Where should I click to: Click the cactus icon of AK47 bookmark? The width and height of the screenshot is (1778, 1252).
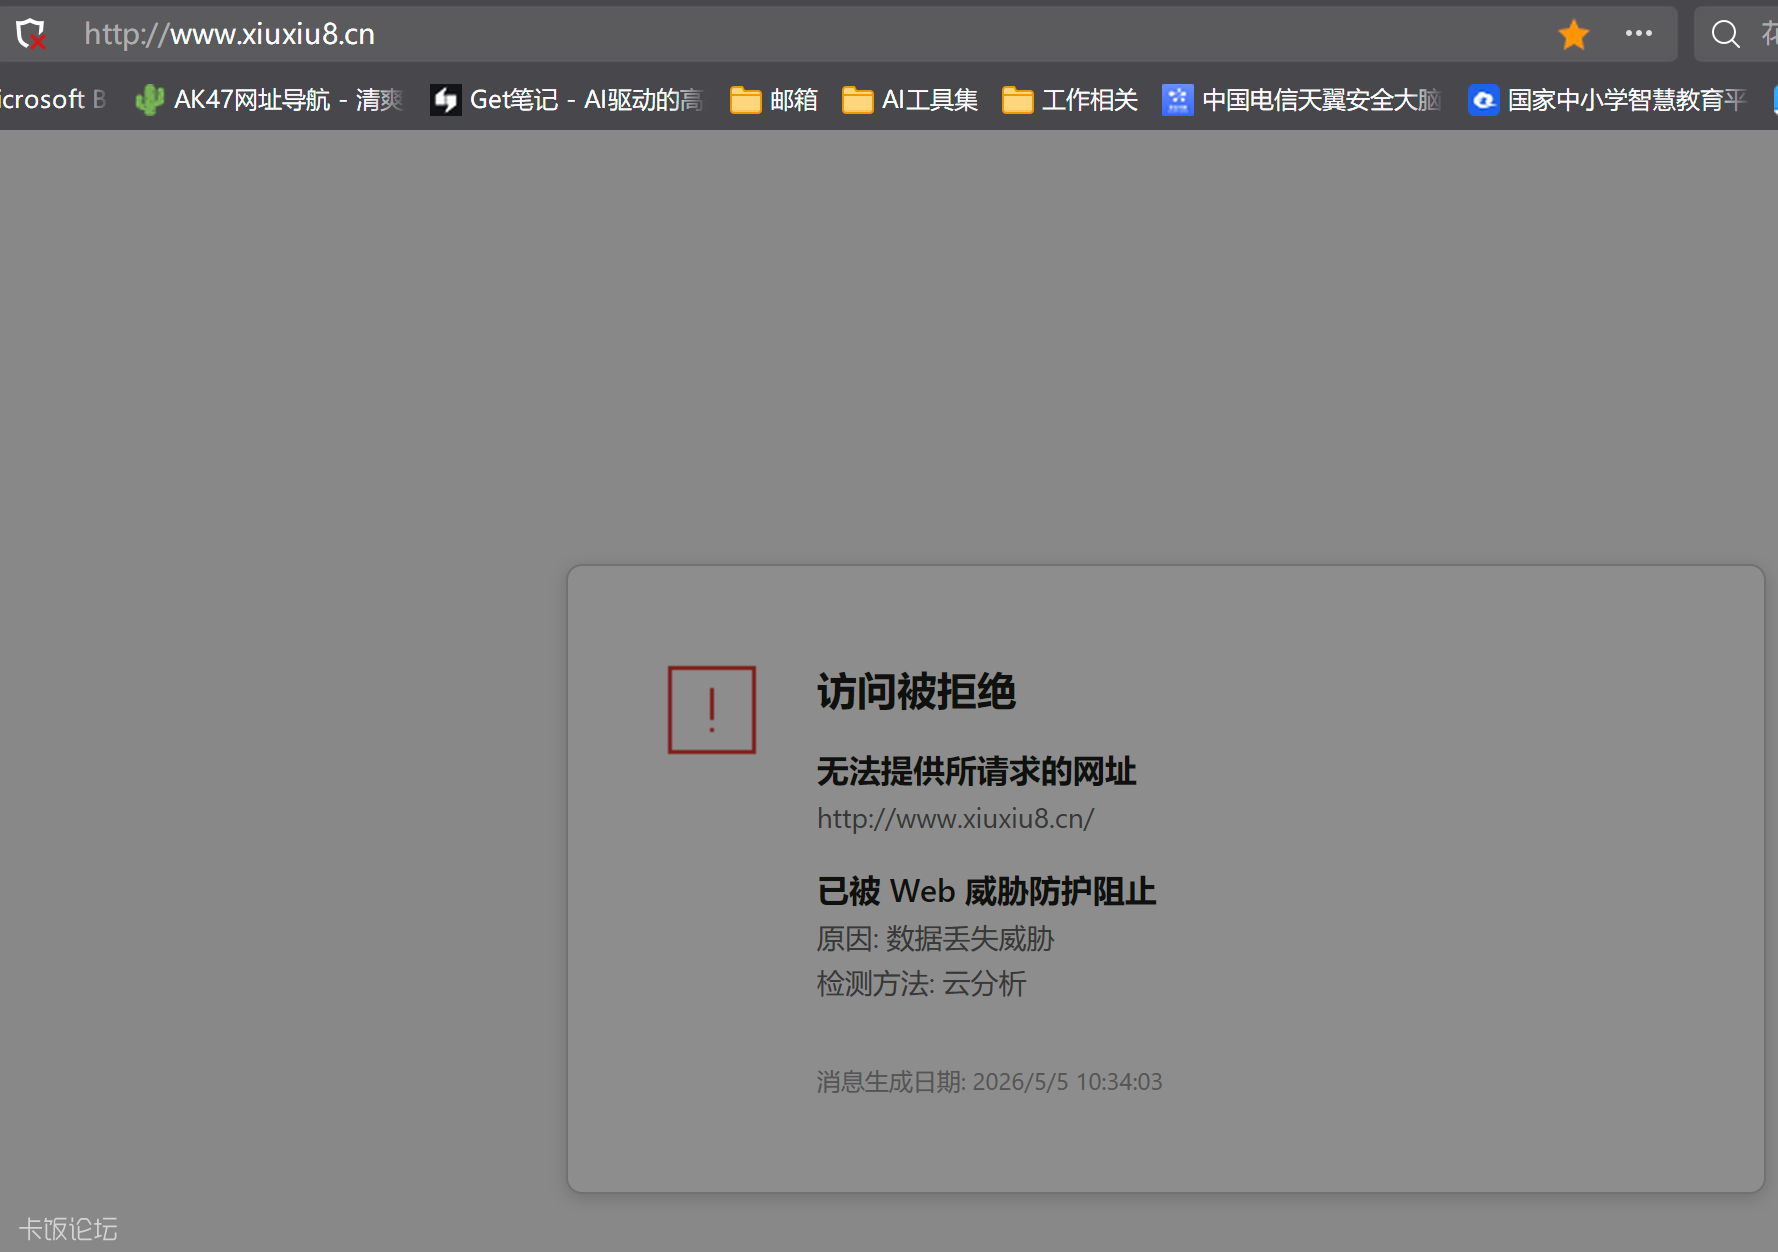coord(149,99)
